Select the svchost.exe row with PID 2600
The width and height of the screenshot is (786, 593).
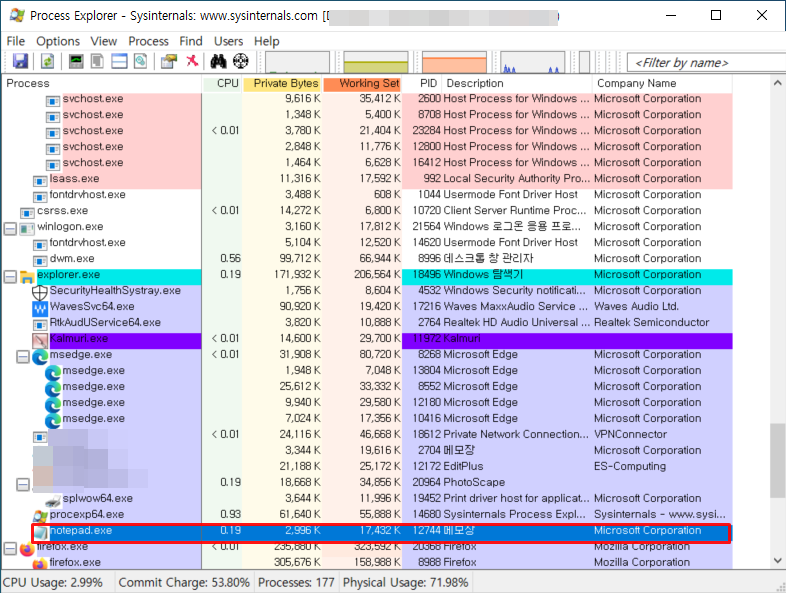pyautogui.click(x=367, y=99)
